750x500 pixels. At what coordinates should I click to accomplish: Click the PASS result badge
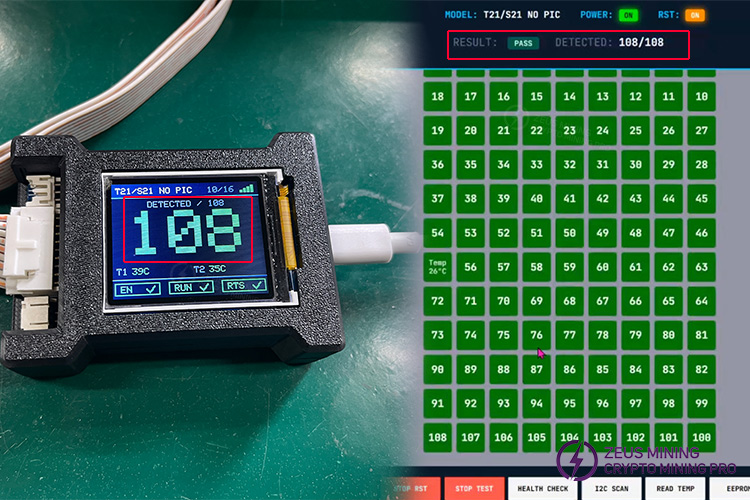coord(523,43)
